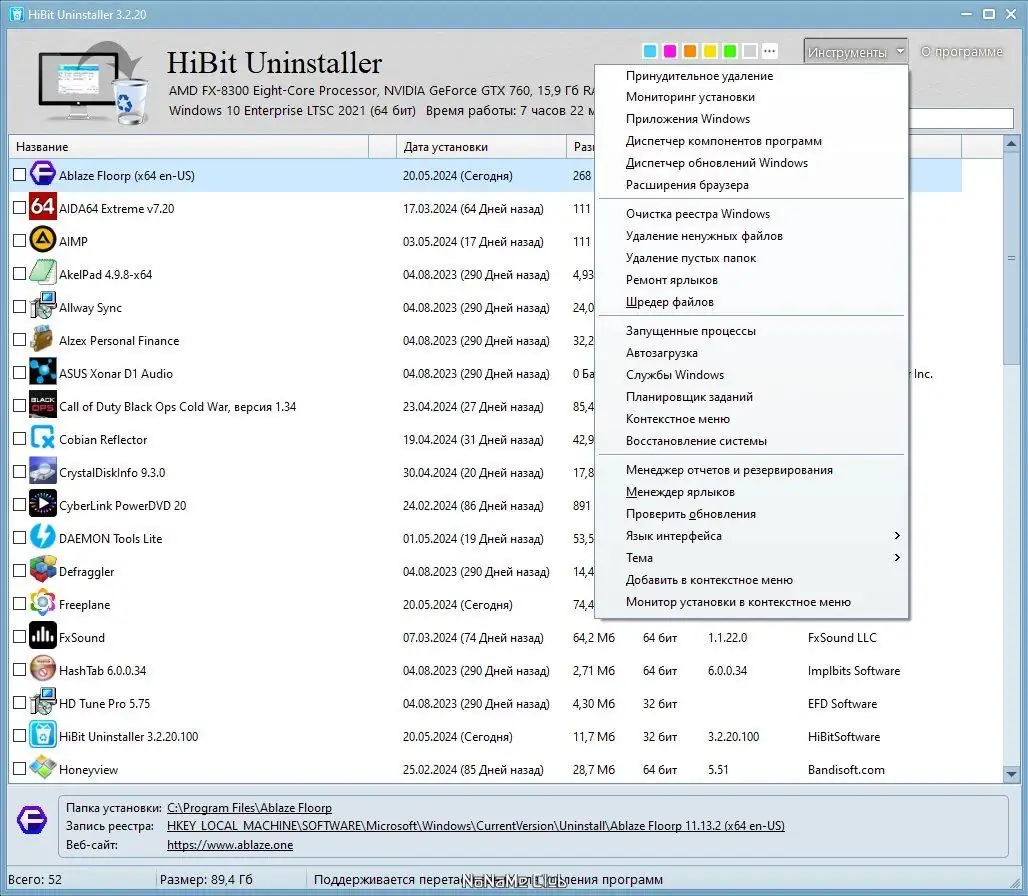This screenshot has height=896, width=1028.
Task: Click the FxSound icon
Action: 43,636
